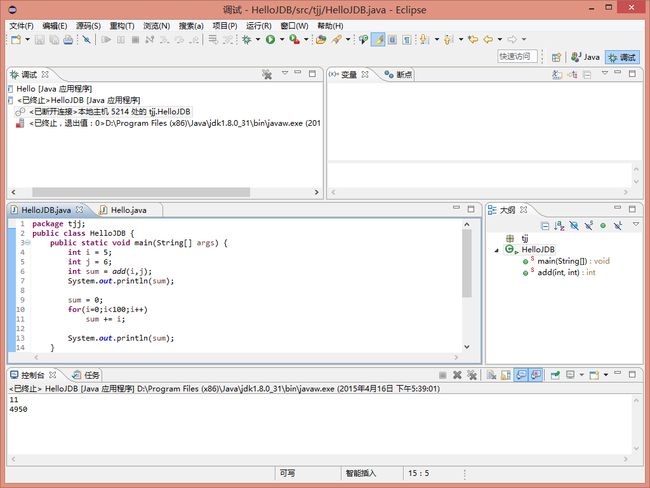
Task: Switch to the 任务 tab
Action: pyautogui.click(x=86, y=375)
